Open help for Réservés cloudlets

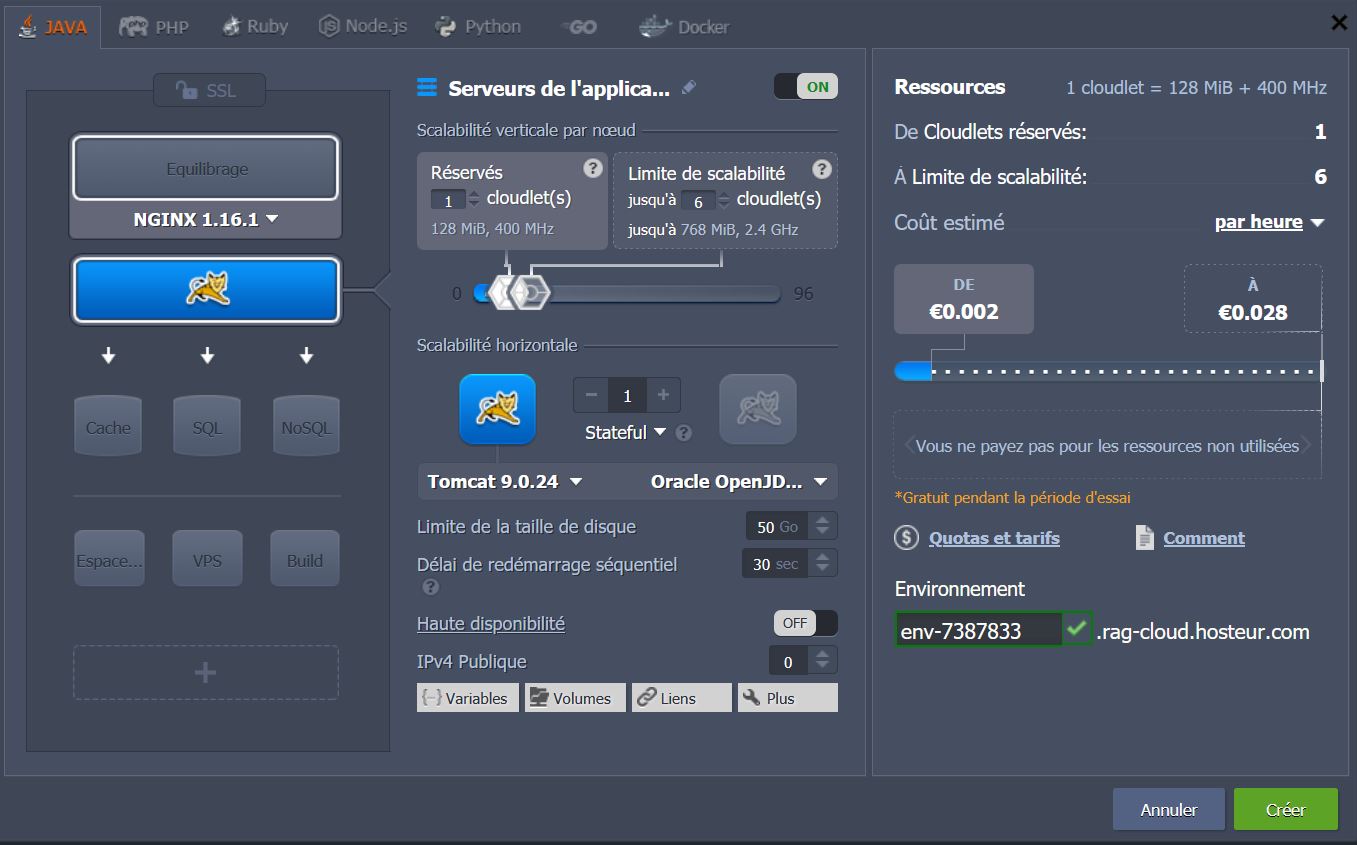(592, 169)
